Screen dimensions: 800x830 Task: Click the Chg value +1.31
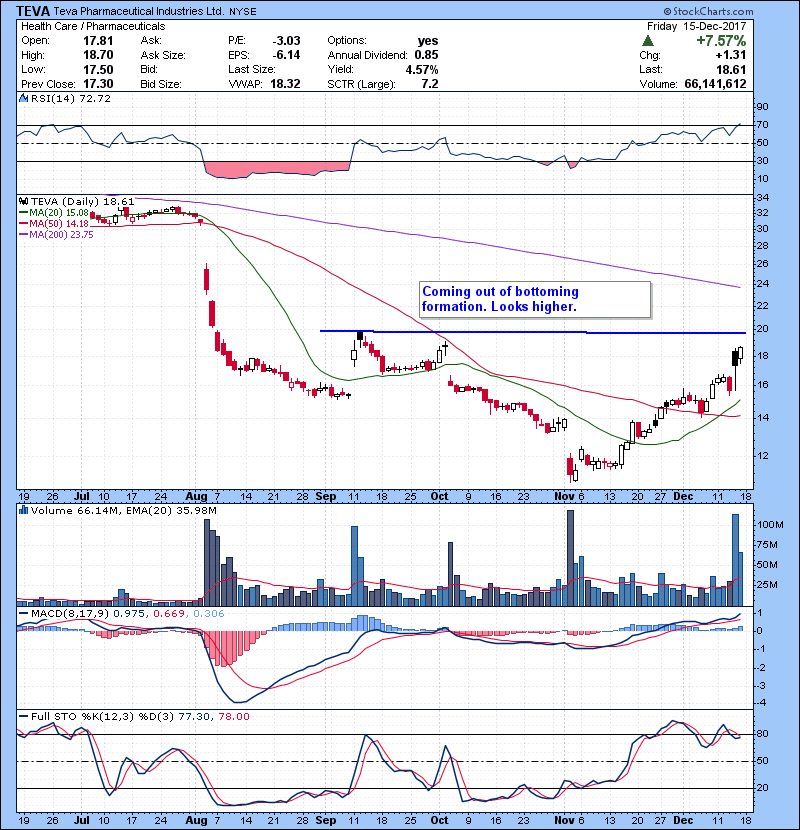[731, 55]
